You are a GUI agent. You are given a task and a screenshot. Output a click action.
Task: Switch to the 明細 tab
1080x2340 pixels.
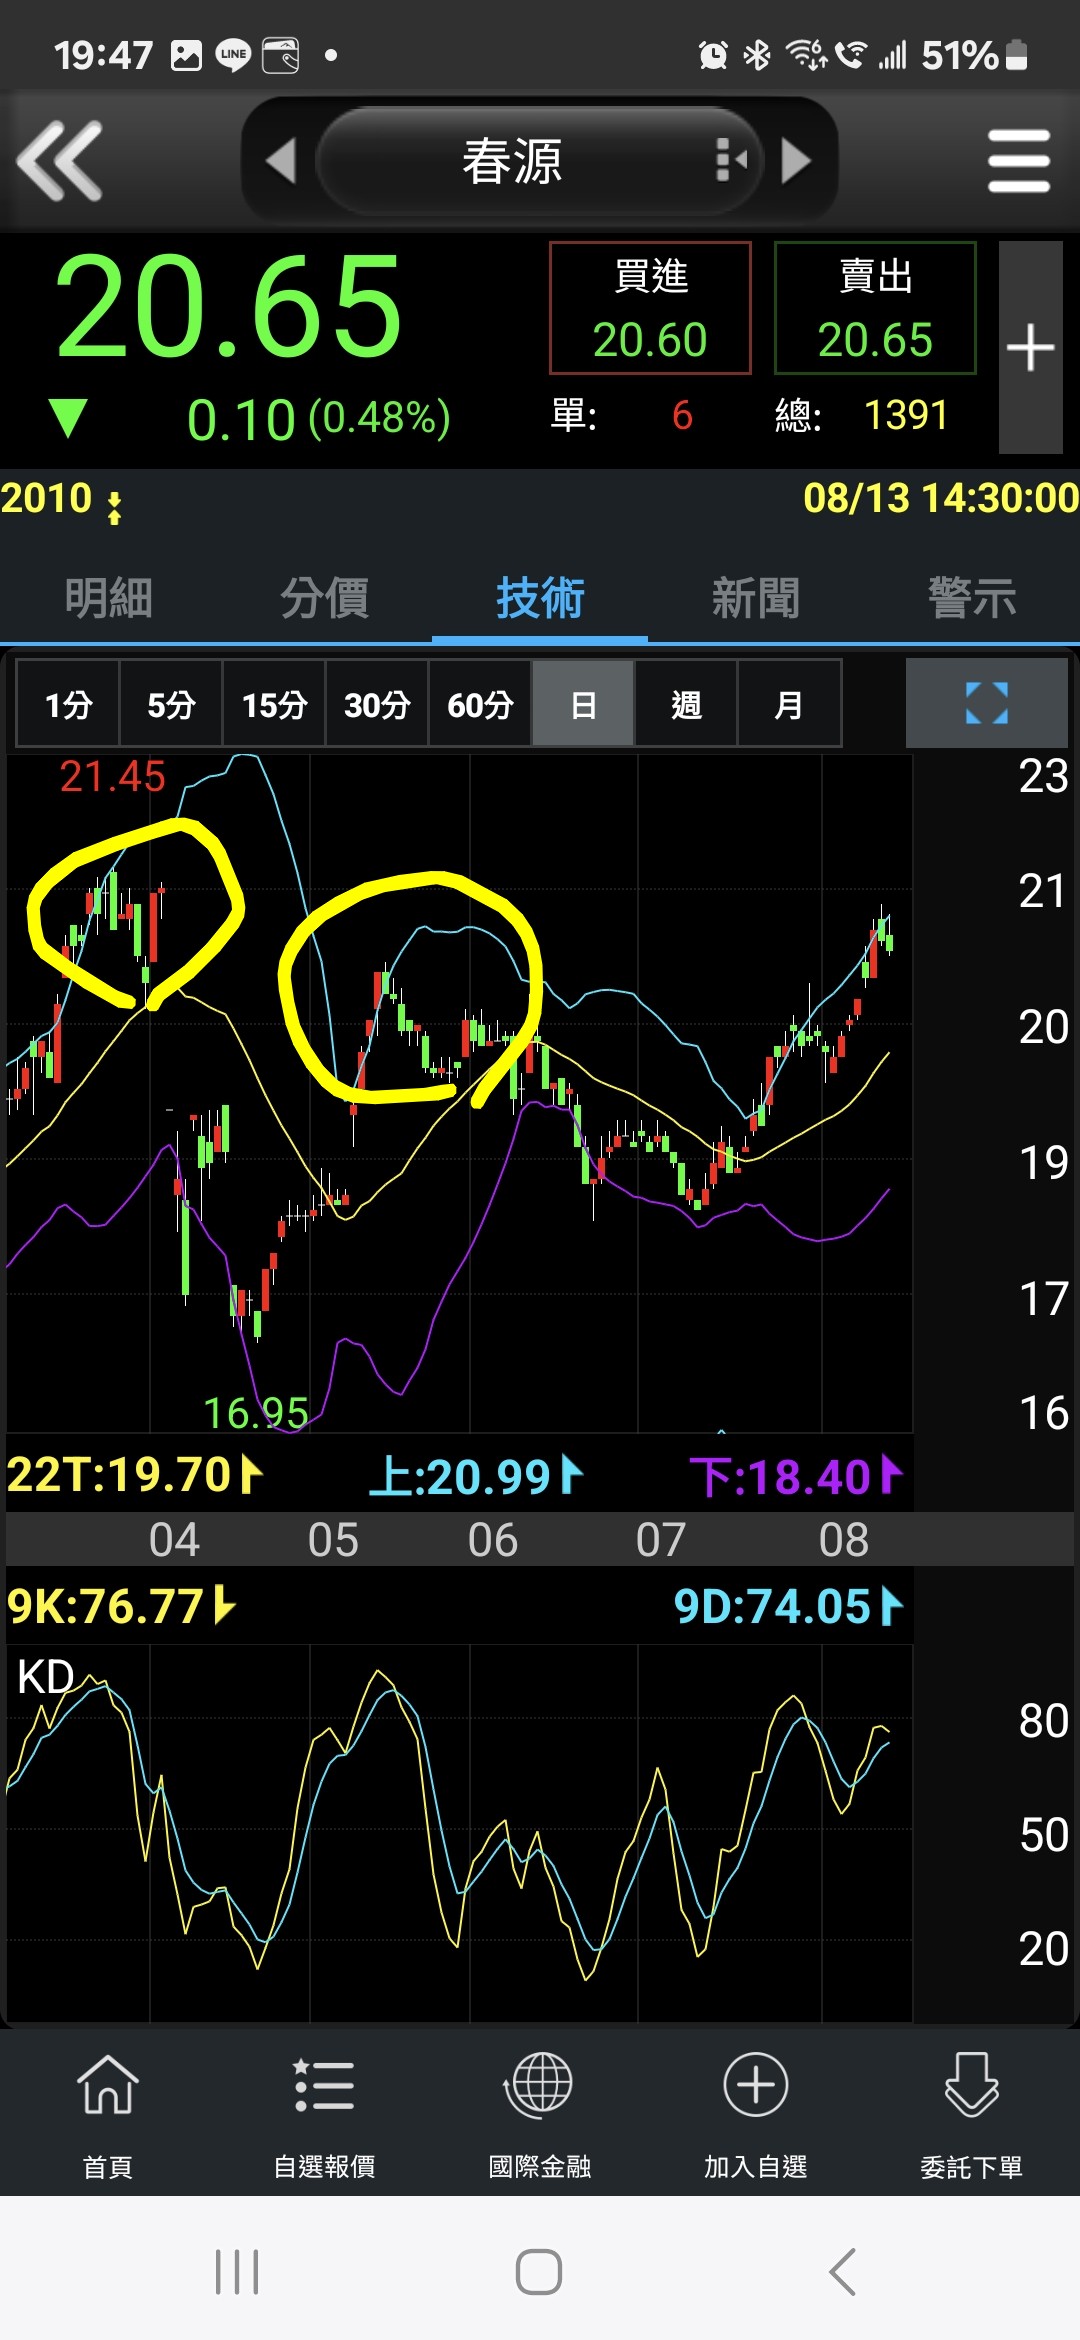tap(108, 598)
